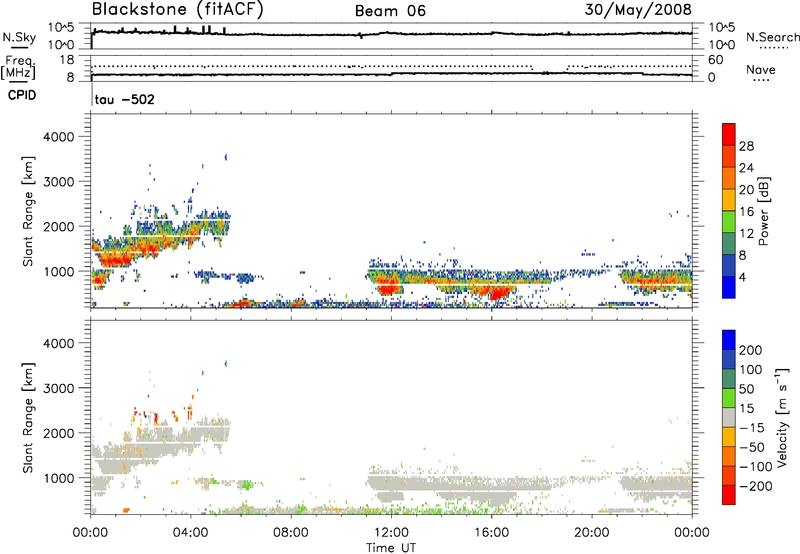800x554 pixels.
Task: Click the "3000" tick in the power panel
Action: tap(59, 182)
